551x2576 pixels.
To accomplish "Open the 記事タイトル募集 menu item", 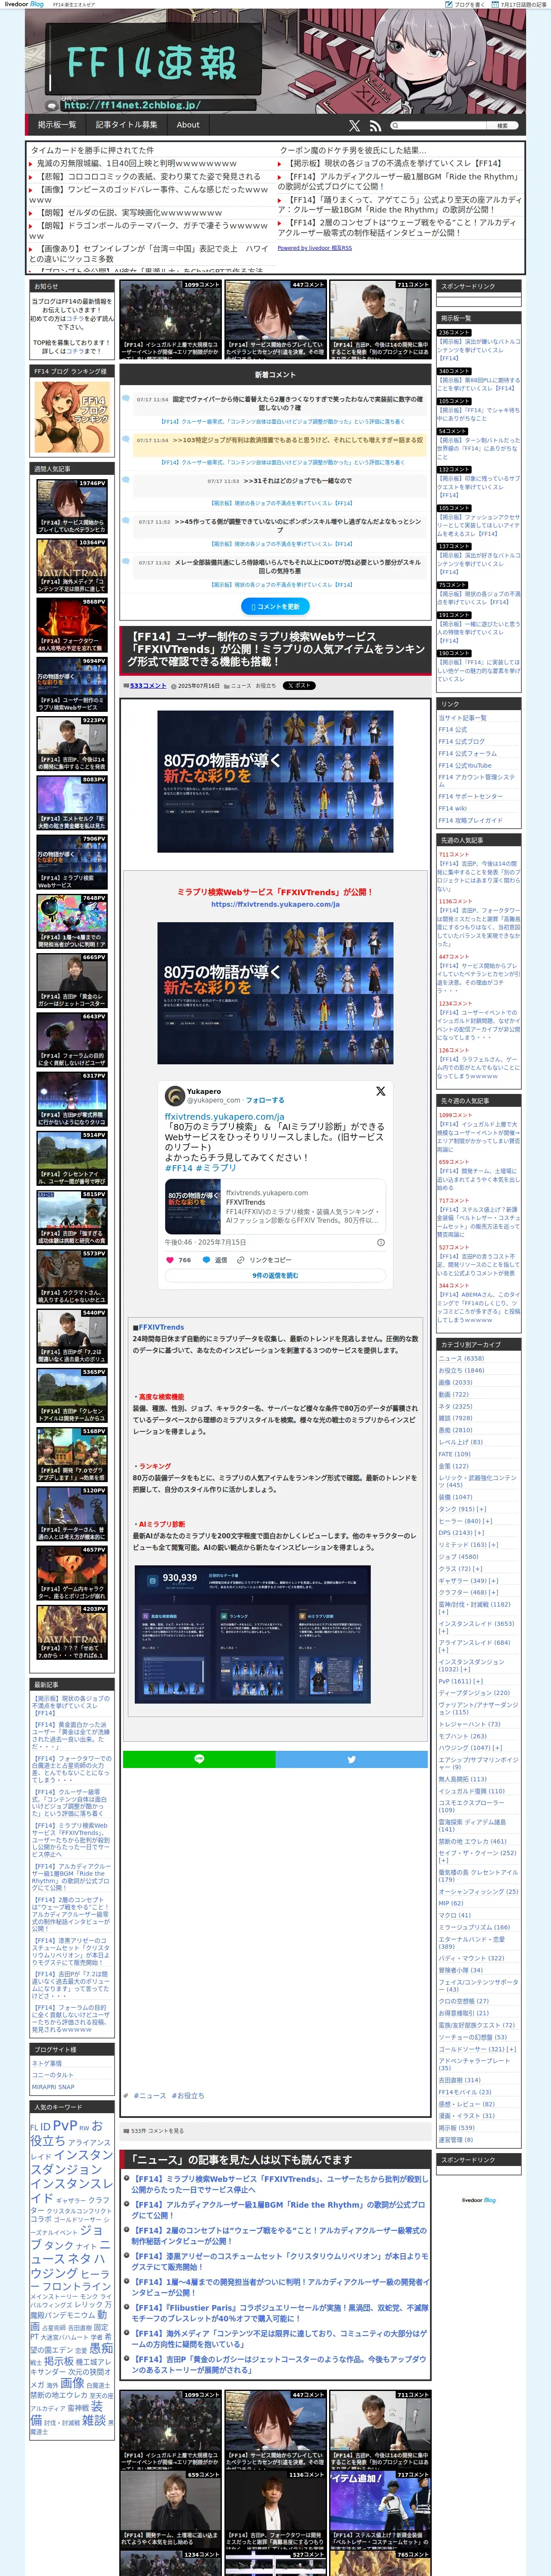I will coord(127,125).
